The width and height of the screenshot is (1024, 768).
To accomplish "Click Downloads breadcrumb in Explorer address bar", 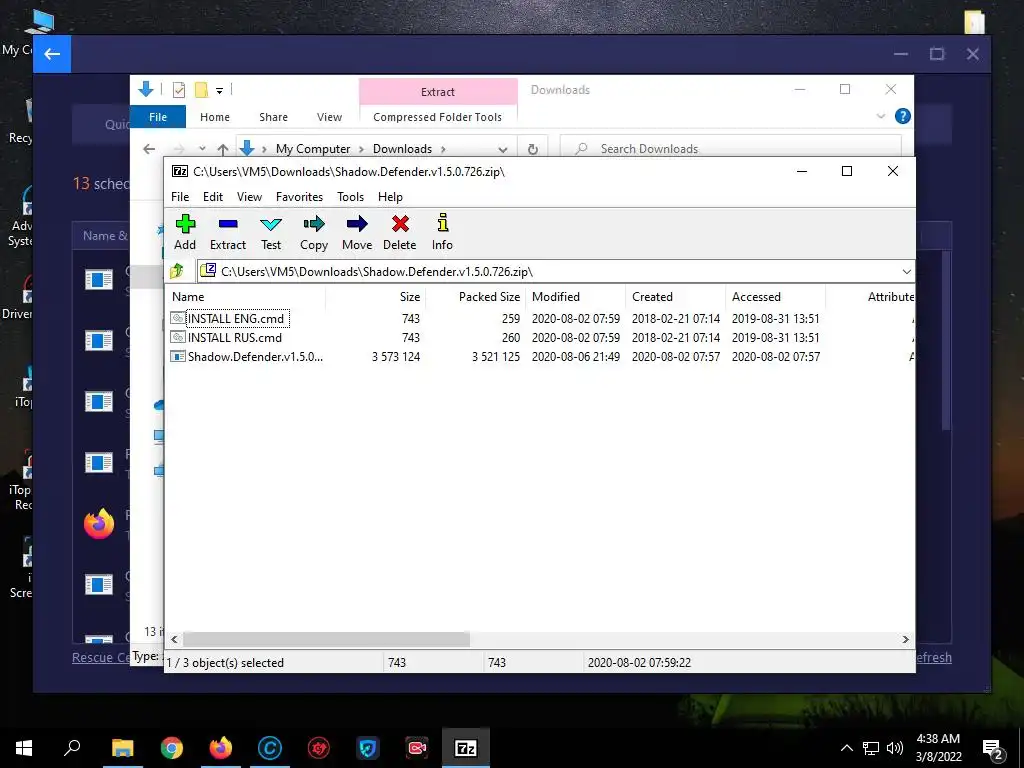I will pos(402,149).
